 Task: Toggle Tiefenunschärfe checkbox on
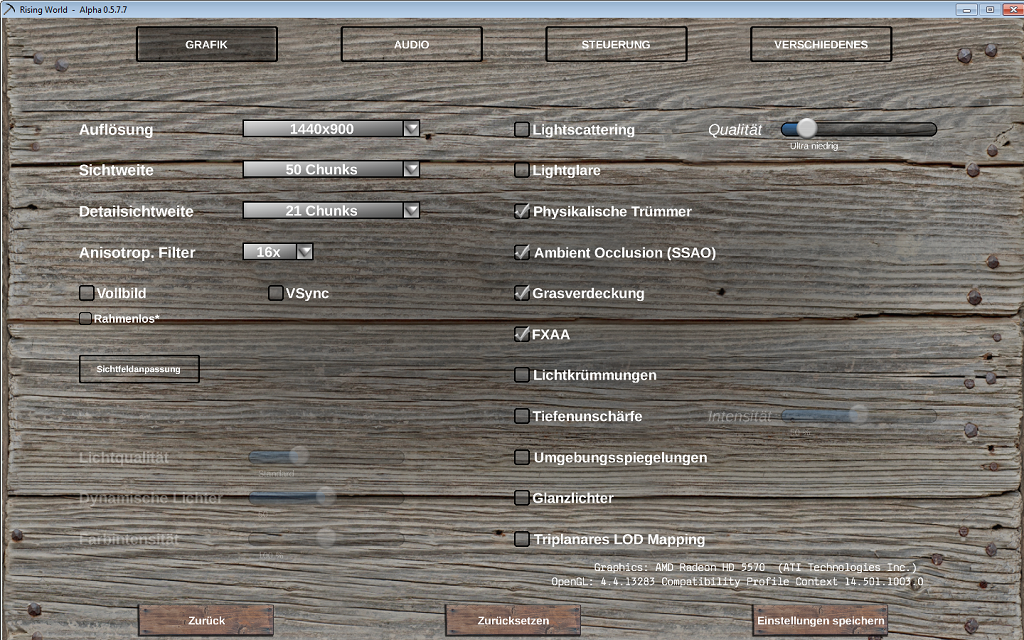coord(522,416)
